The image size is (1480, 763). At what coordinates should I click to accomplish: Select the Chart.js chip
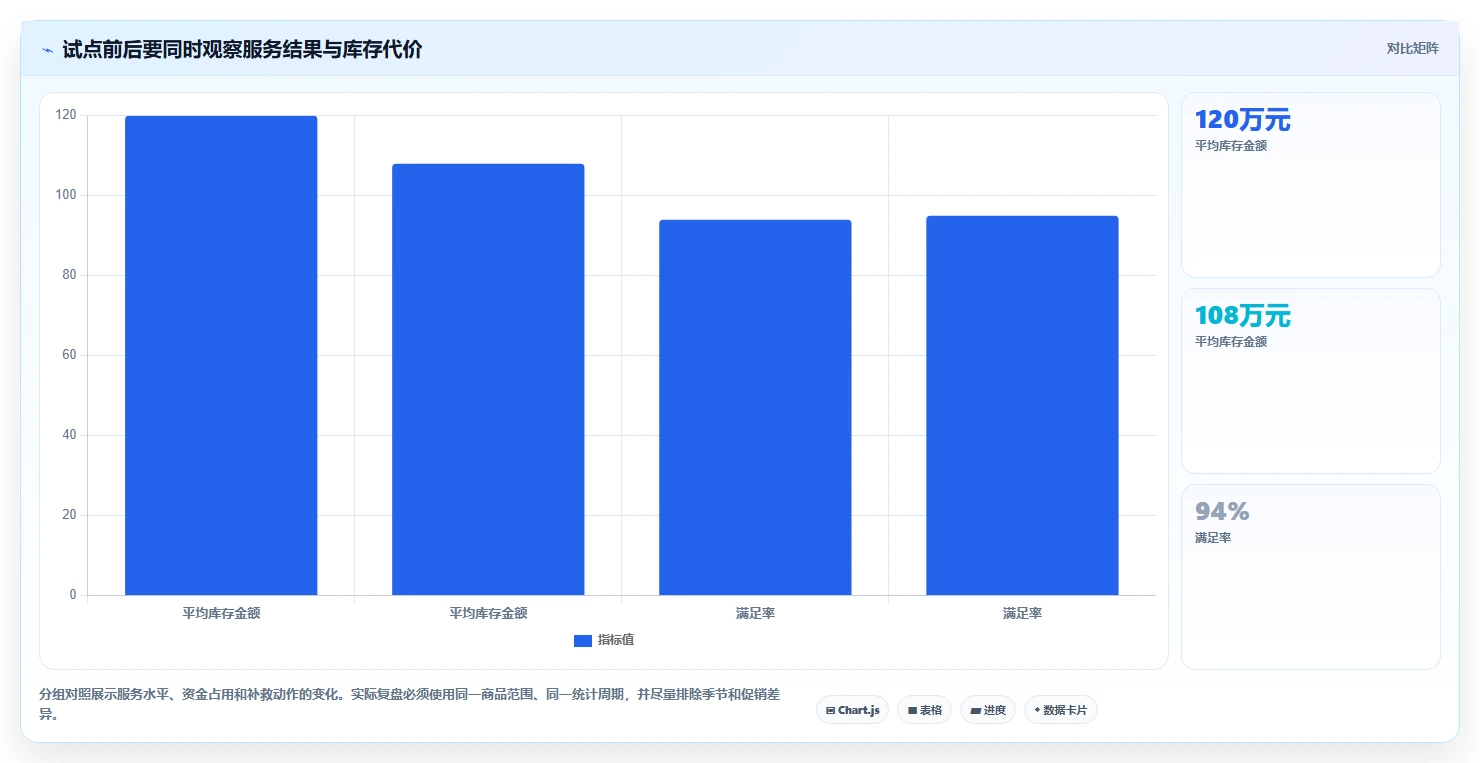point(853,710)
